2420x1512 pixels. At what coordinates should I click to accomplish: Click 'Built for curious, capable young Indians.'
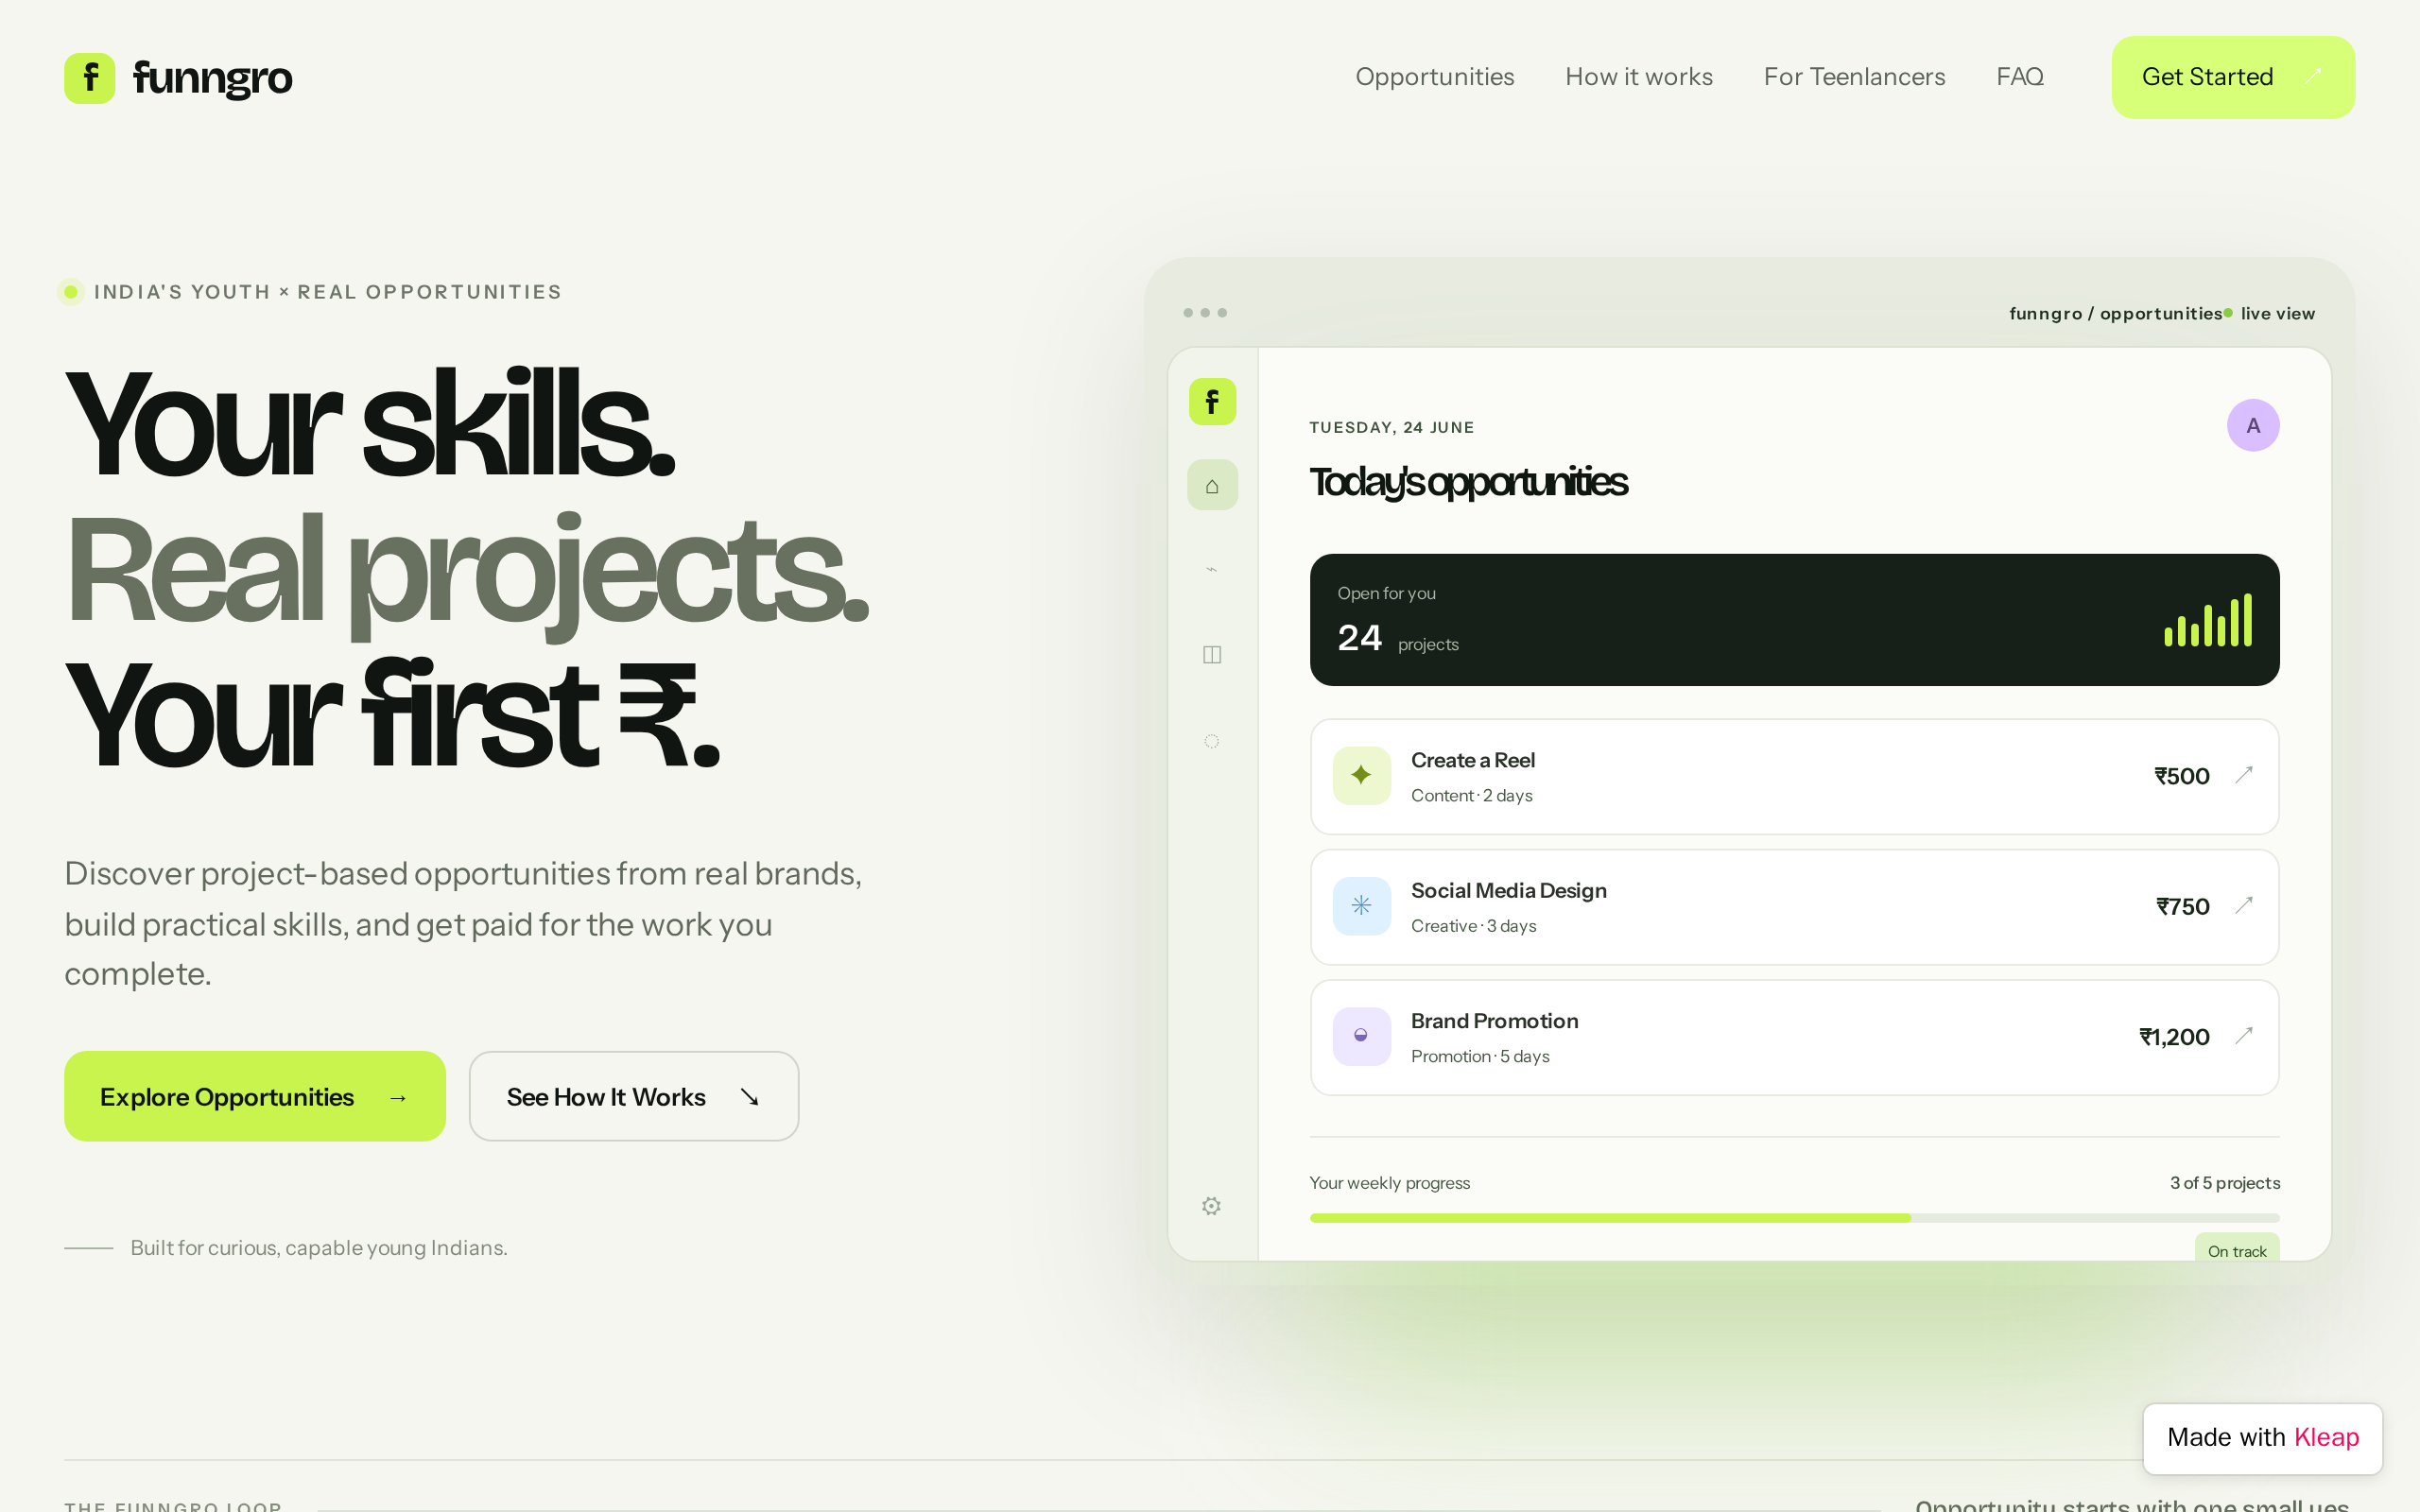pyautogui.click(x=318, y=1248)
